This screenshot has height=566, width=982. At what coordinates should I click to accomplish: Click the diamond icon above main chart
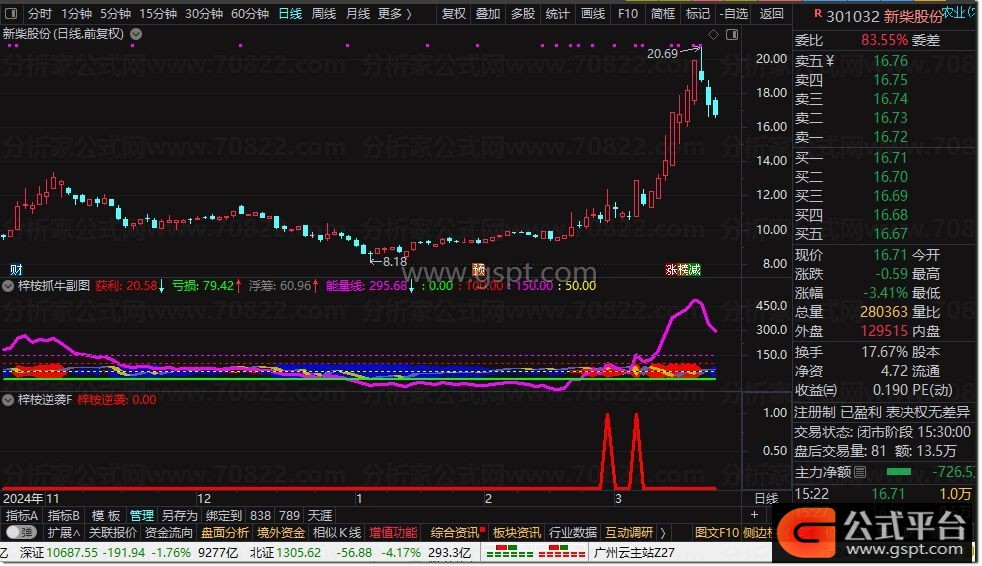click(x=713, y=34)
